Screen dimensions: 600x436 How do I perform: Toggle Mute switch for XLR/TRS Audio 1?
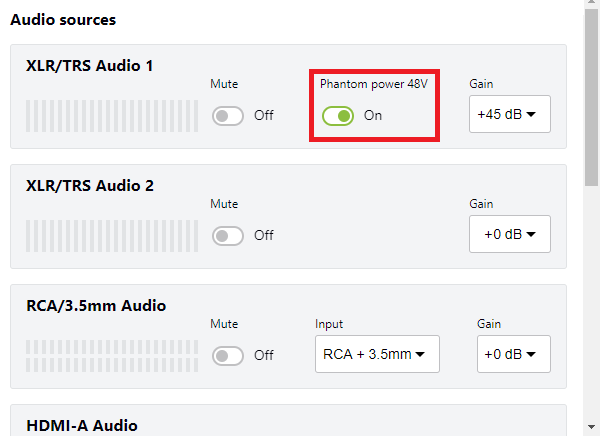[x=228, y=115]
